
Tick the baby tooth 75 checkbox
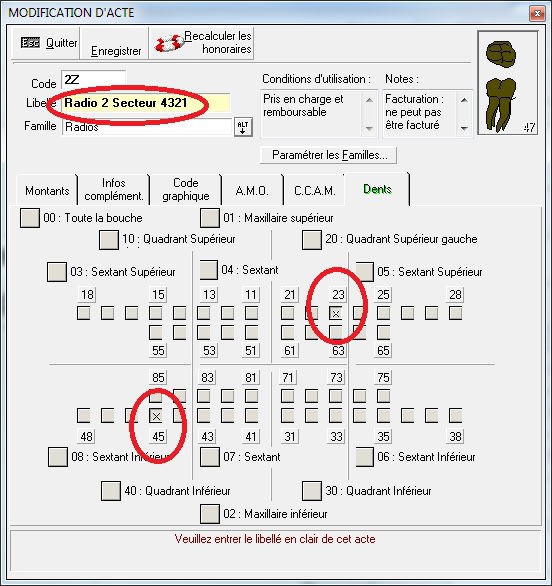(x=383, y=396)
